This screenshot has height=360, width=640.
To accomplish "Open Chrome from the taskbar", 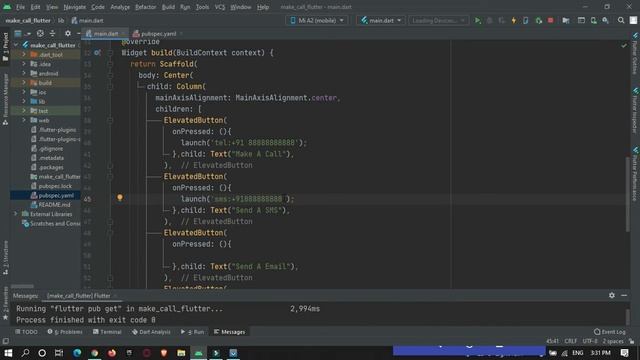I will tap(95, 353).
